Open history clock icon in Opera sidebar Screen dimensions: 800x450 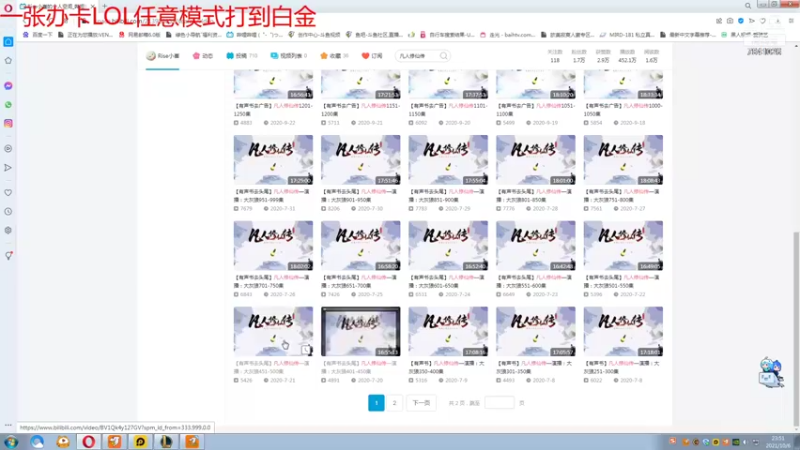tap(8, 211)
